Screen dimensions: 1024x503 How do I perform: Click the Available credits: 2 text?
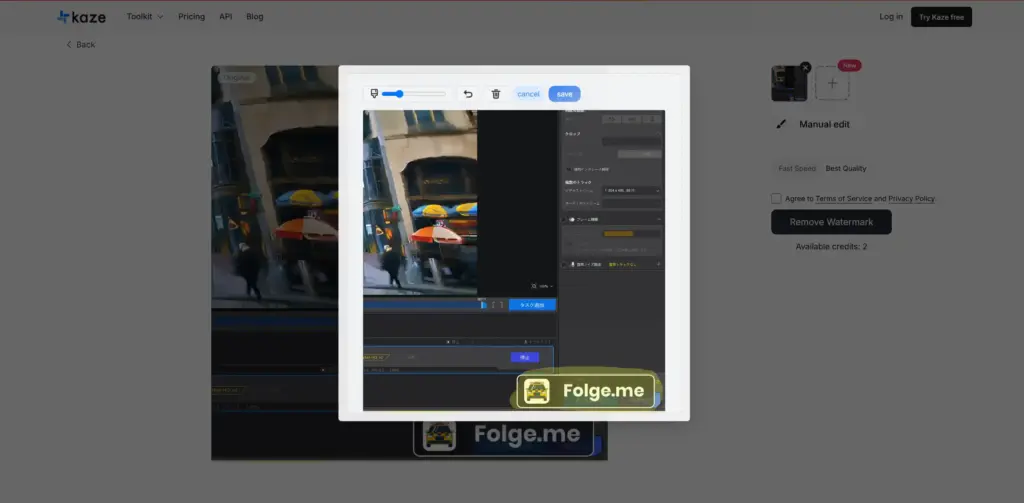[831, 247]
